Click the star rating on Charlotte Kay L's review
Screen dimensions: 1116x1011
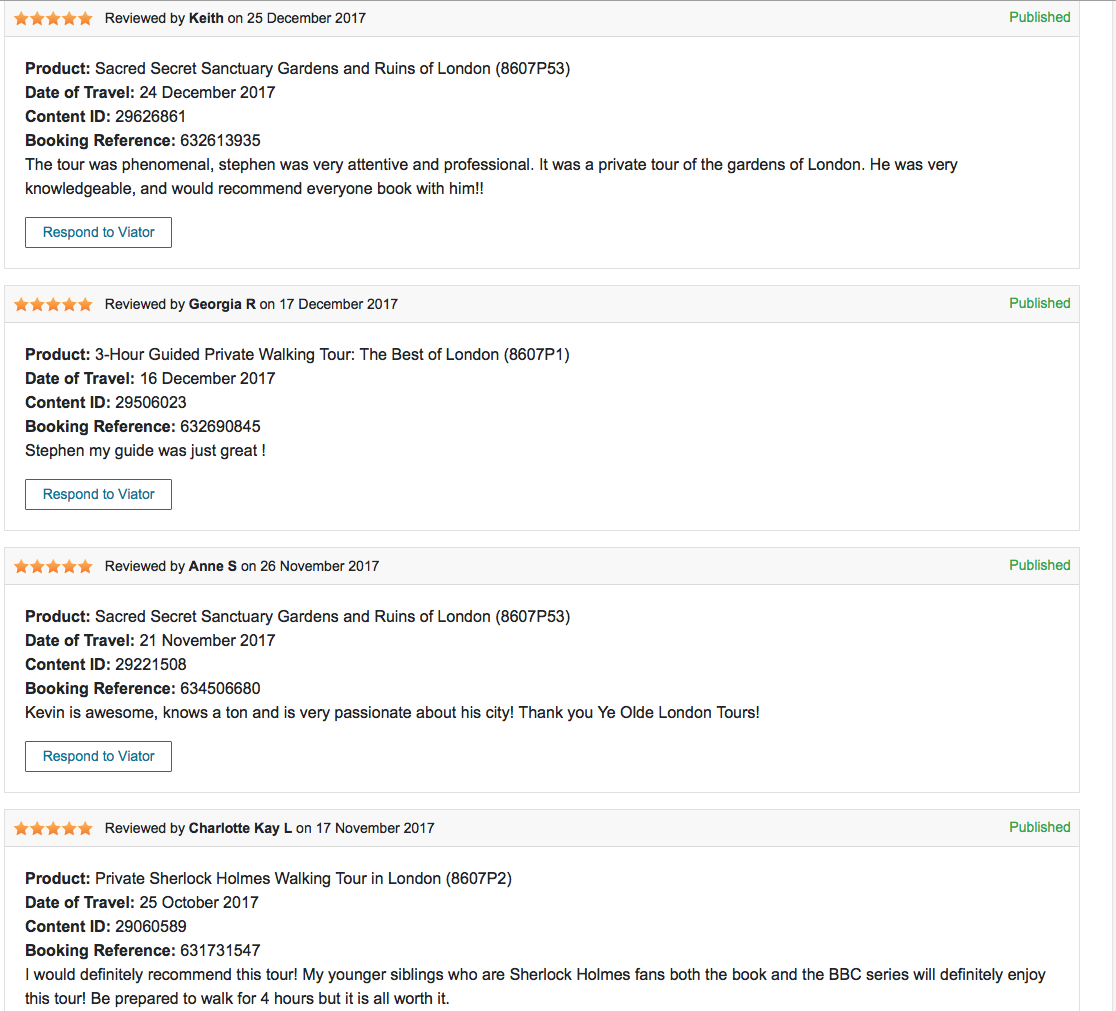pyautogui.click(x=53, y=828)
